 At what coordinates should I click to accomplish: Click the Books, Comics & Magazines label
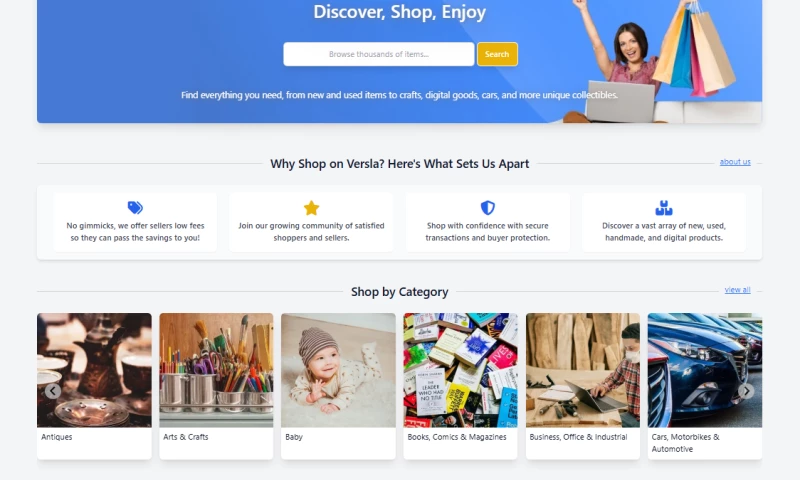457,437
